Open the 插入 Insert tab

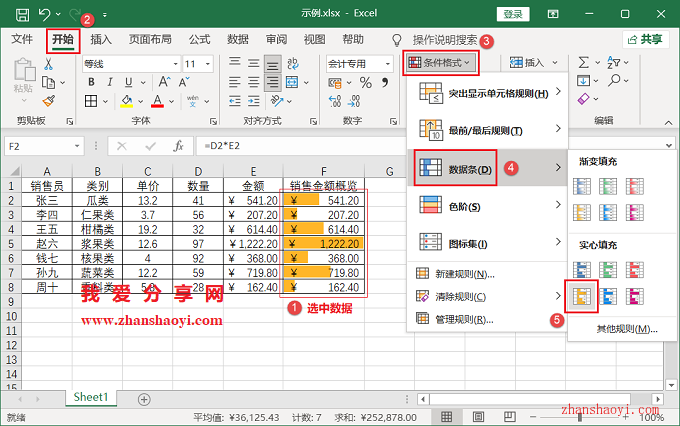(x=101, y=40)
